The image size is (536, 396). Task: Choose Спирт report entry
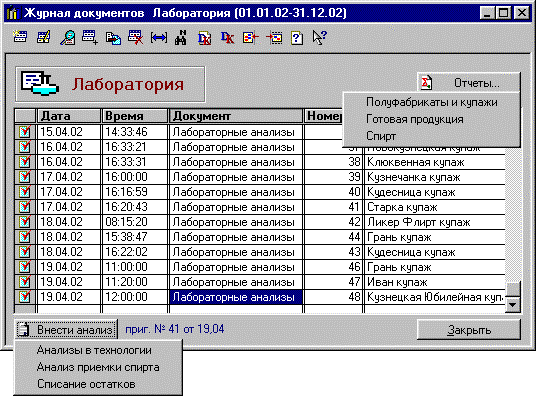click(x=431, y=136)
